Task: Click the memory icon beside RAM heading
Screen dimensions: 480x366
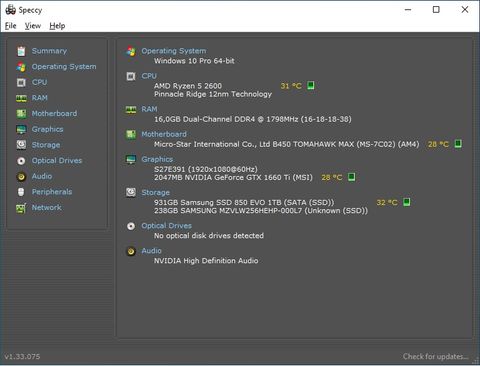Action: 131,110
